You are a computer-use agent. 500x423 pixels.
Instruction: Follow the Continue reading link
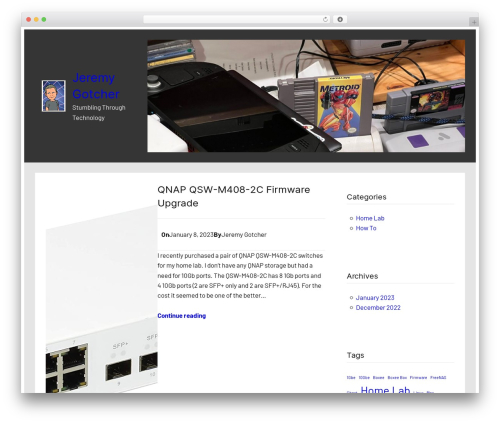point(182,316)
